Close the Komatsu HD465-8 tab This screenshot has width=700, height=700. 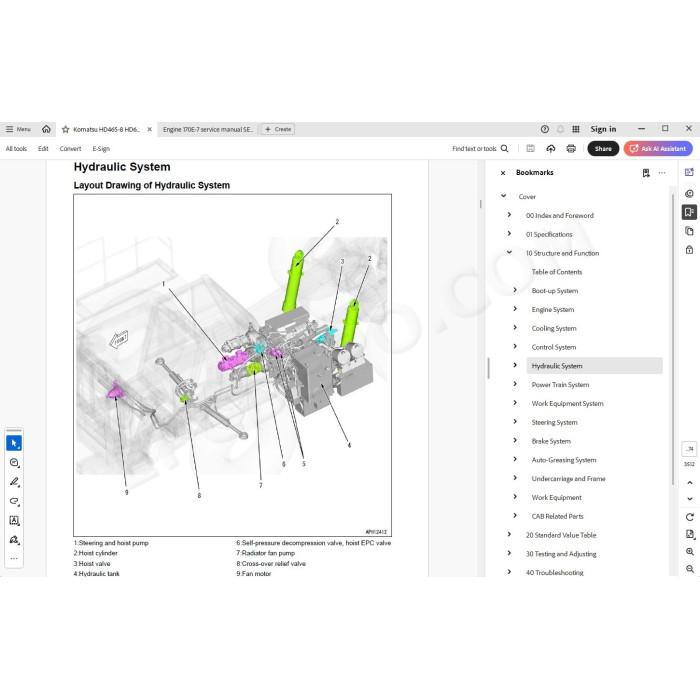pyautogui.click(x=150, y=129)
